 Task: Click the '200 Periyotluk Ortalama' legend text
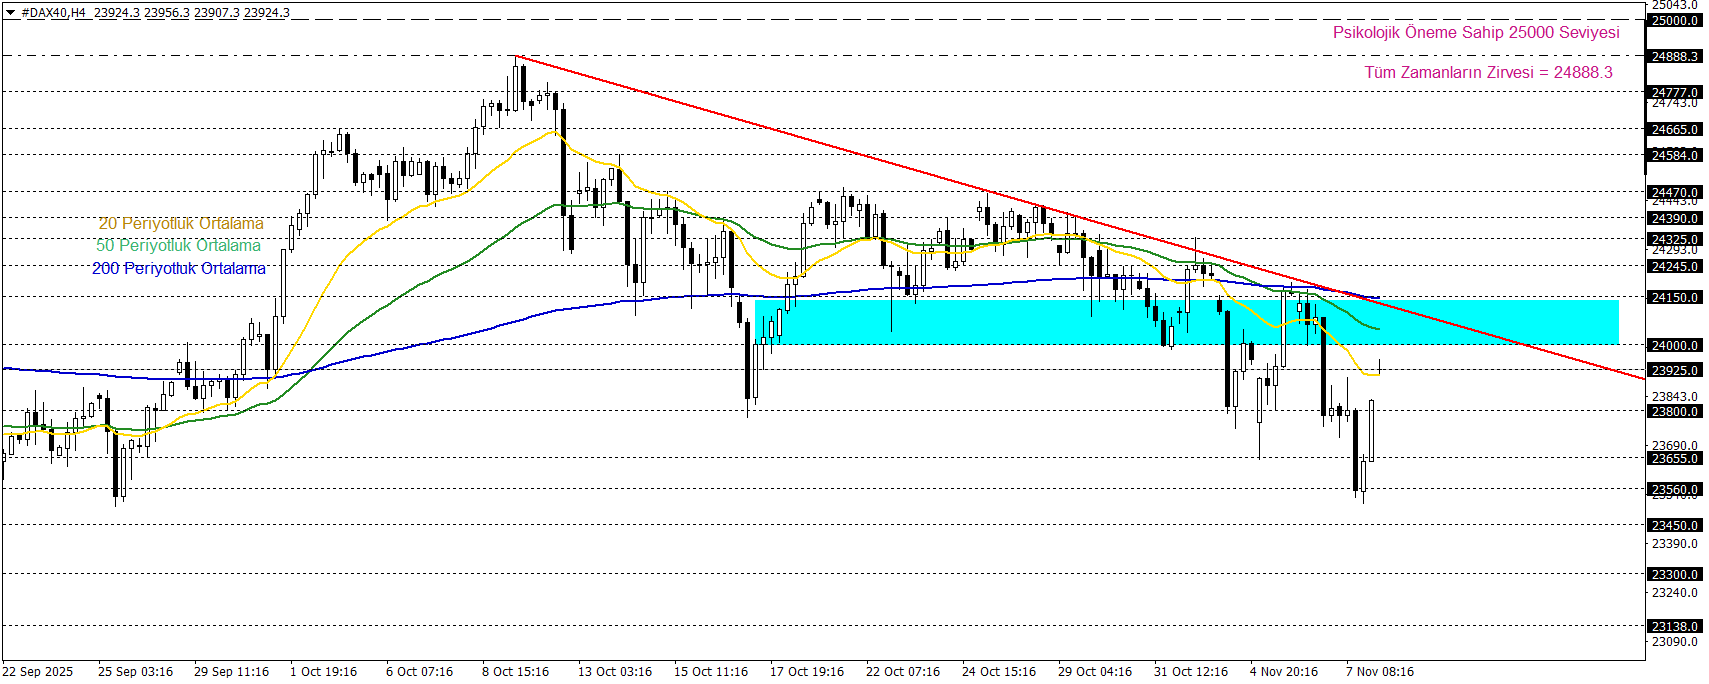[179, 268]
